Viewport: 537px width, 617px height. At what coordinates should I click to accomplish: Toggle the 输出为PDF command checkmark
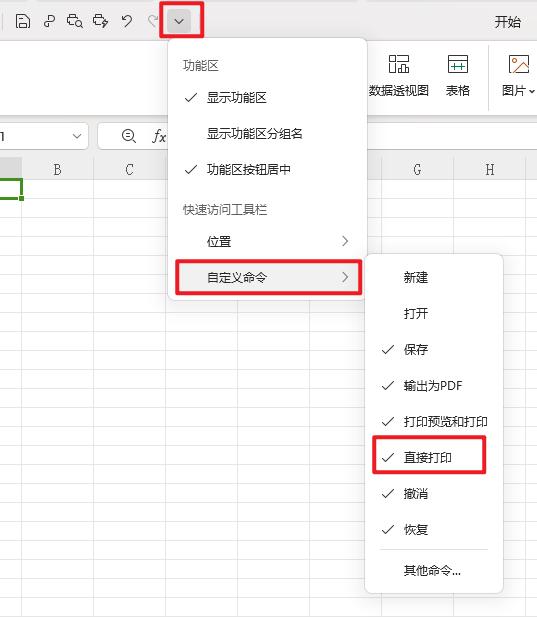pos(434,386)
